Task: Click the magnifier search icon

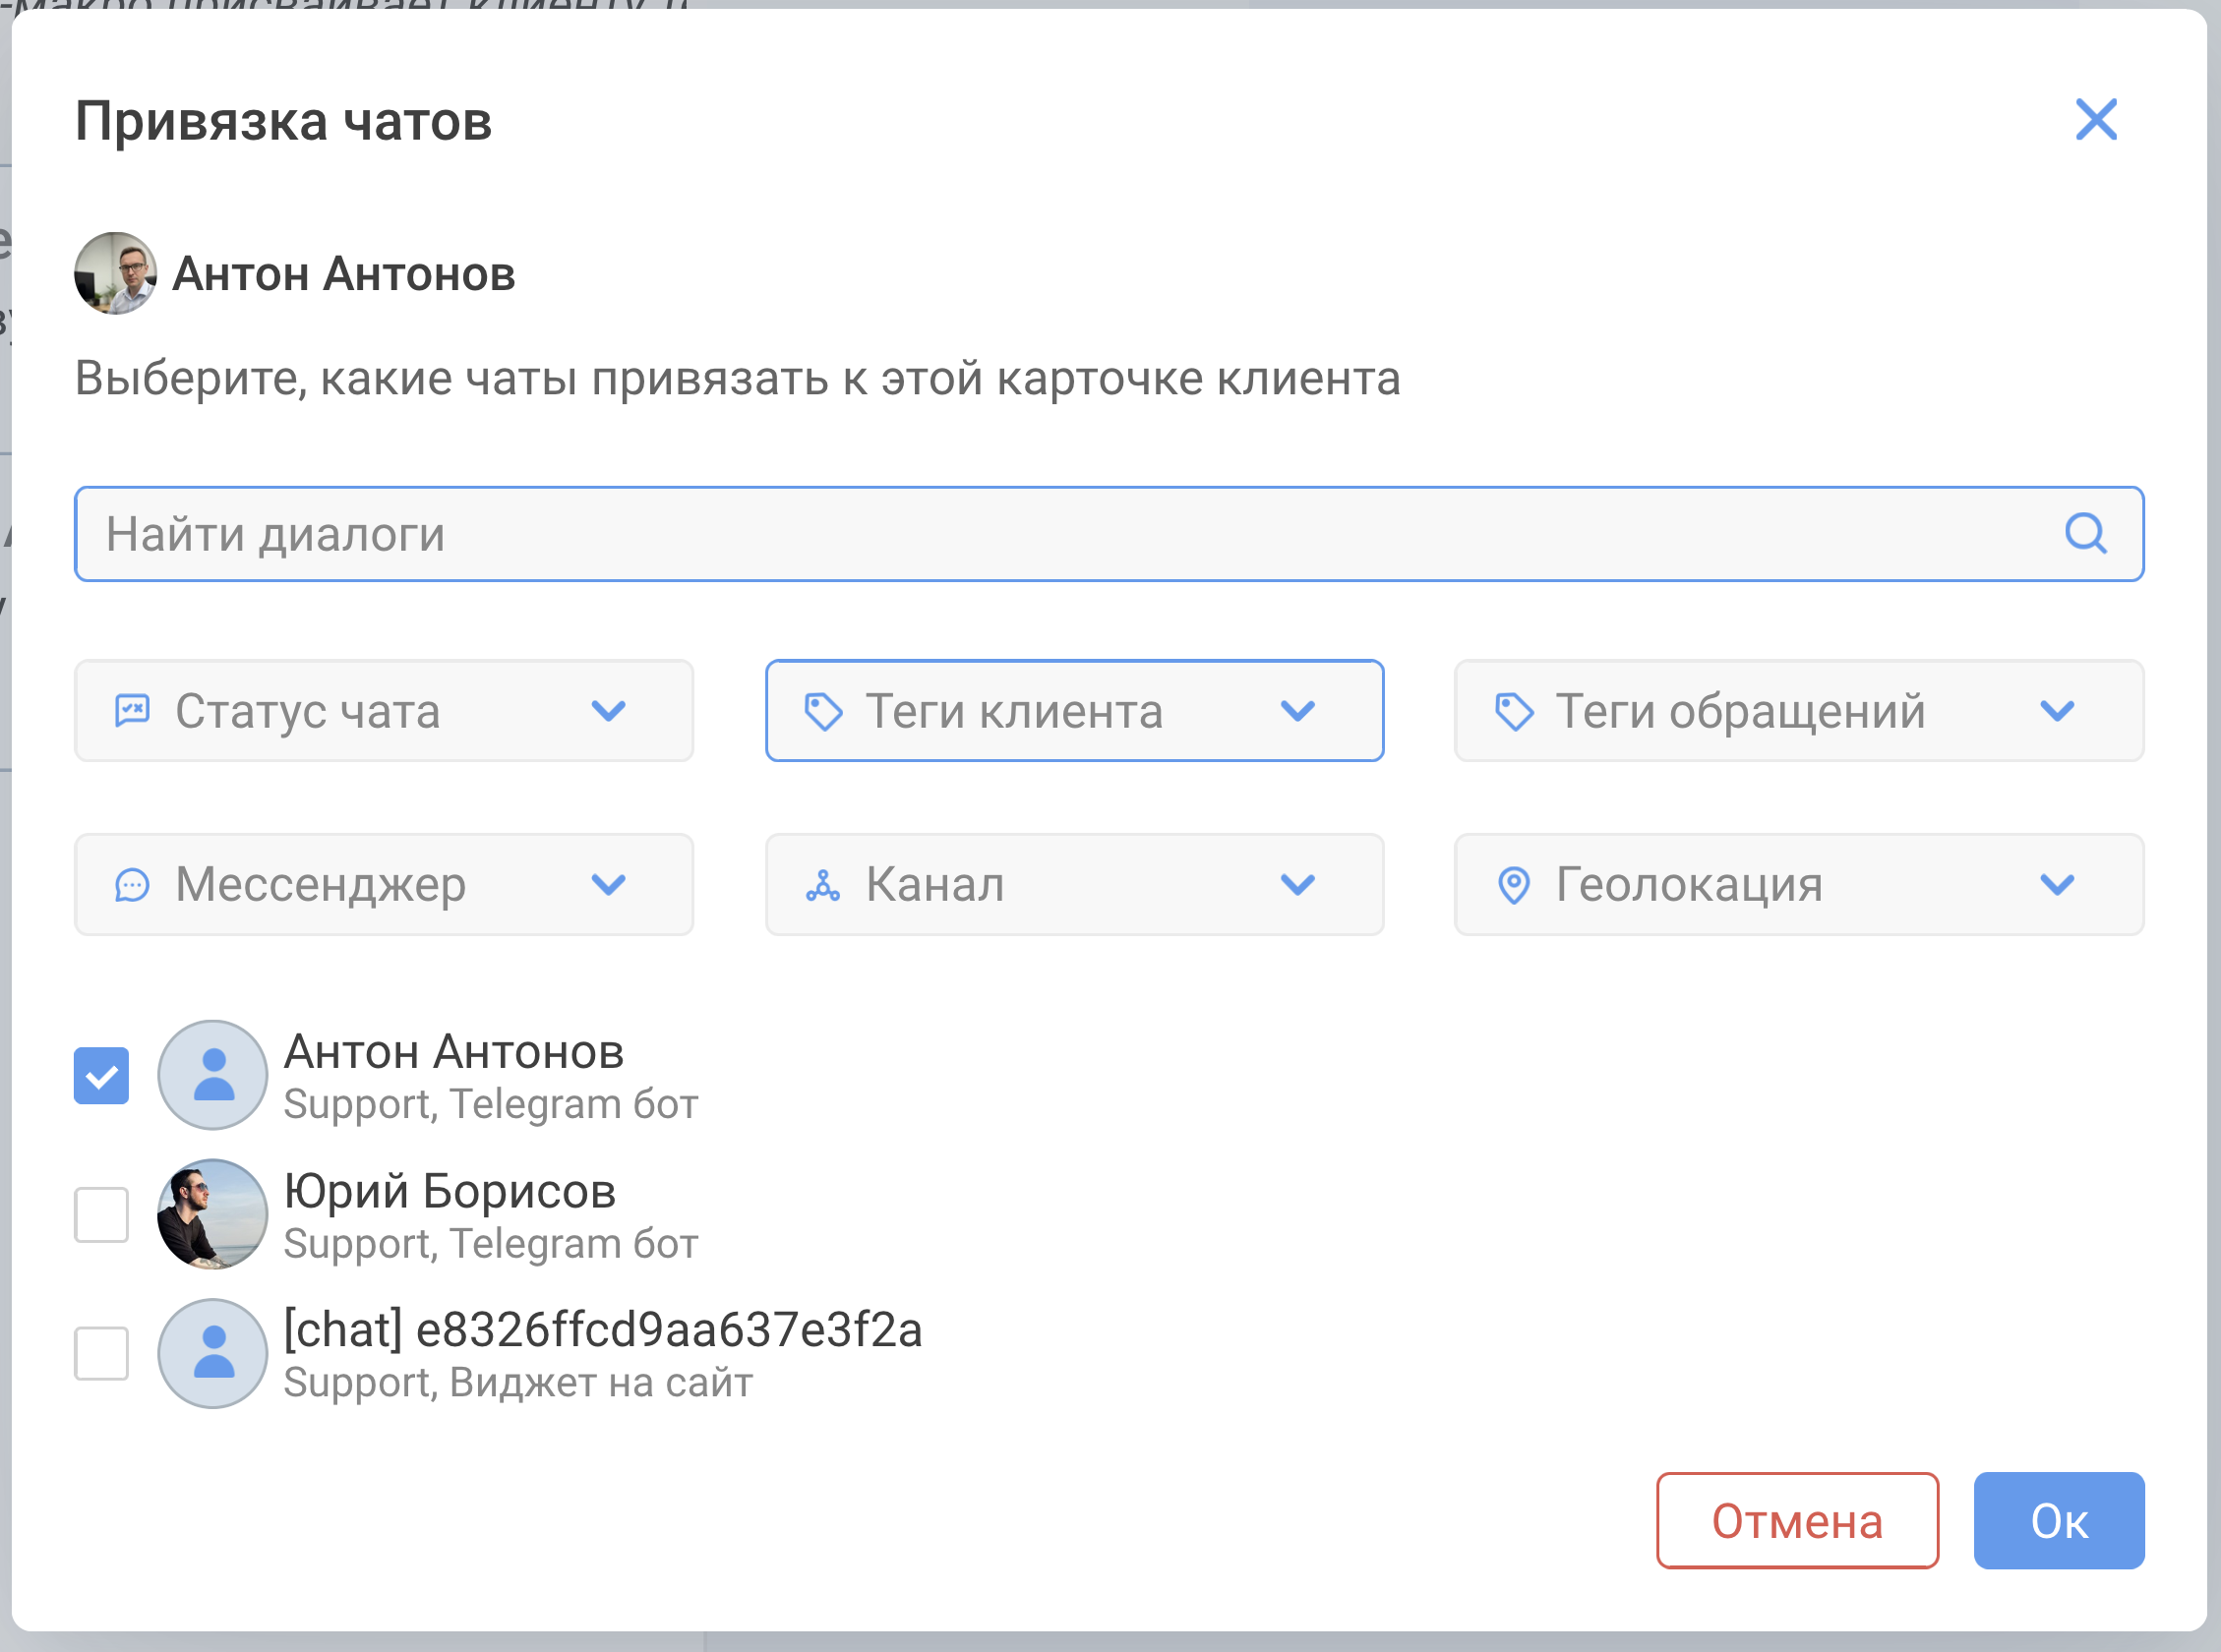Action: 2085,534
